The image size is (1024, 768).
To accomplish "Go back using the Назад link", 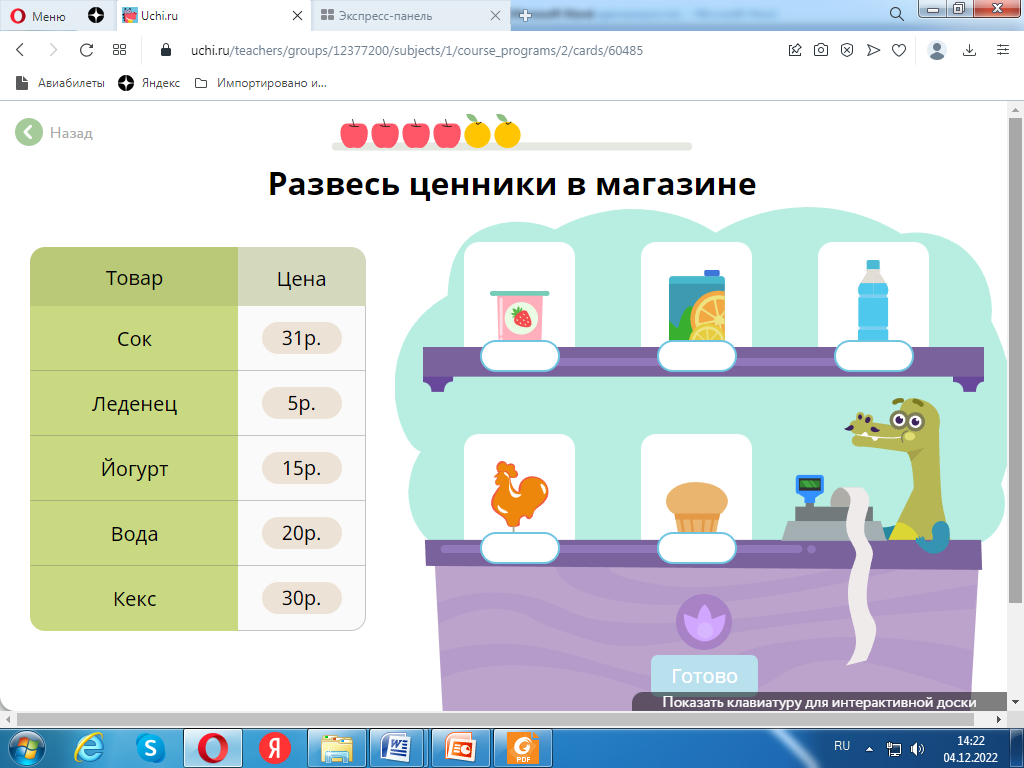I will pos(56,132).
